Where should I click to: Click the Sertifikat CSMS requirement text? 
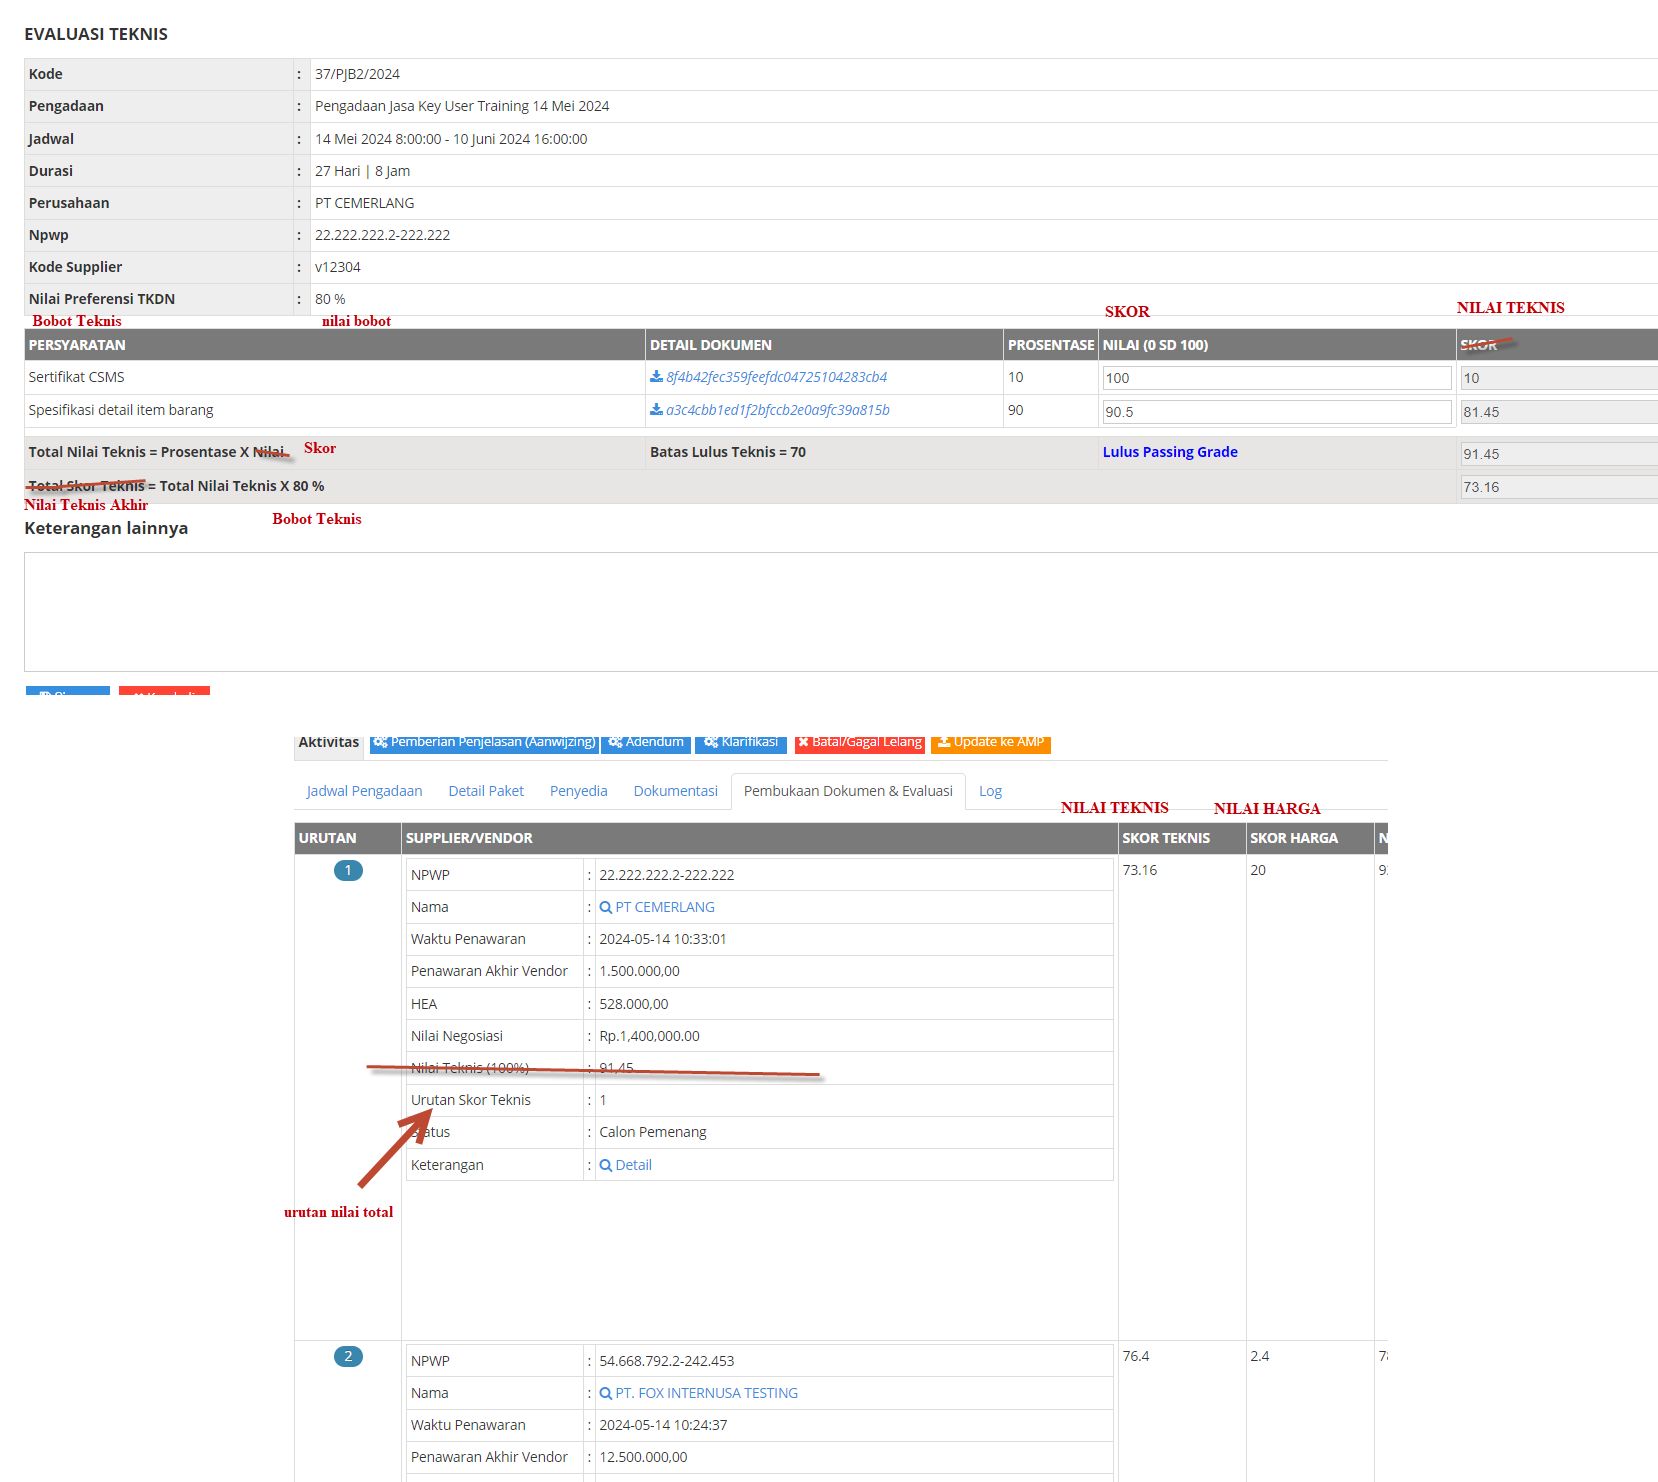(x=77, y=377)
